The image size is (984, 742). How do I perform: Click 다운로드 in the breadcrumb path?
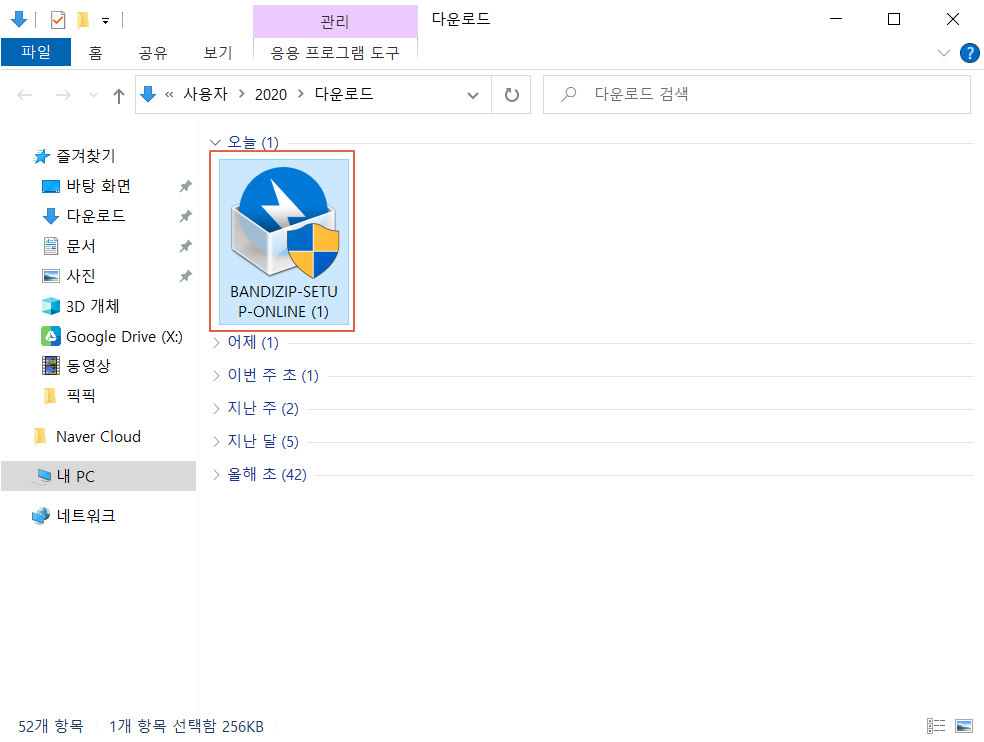point(344,94)
